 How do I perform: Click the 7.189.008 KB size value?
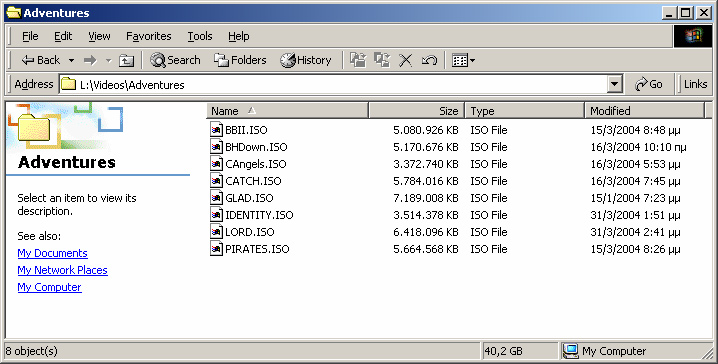(426, 198)
